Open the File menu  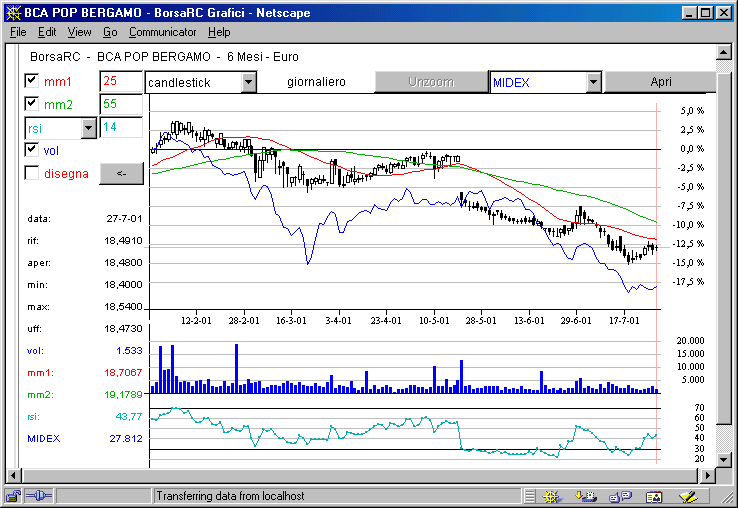tap(18, 32)
